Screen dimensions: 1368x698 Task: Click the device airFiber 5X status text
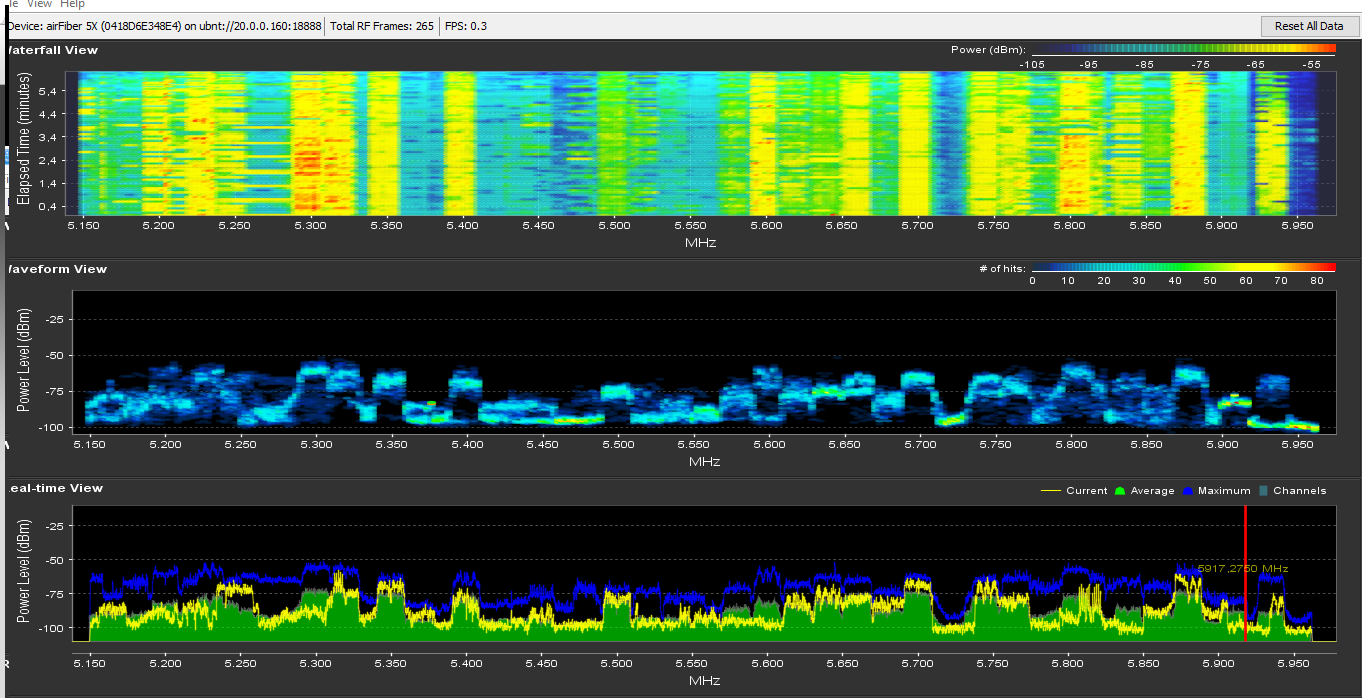[164, 26]
